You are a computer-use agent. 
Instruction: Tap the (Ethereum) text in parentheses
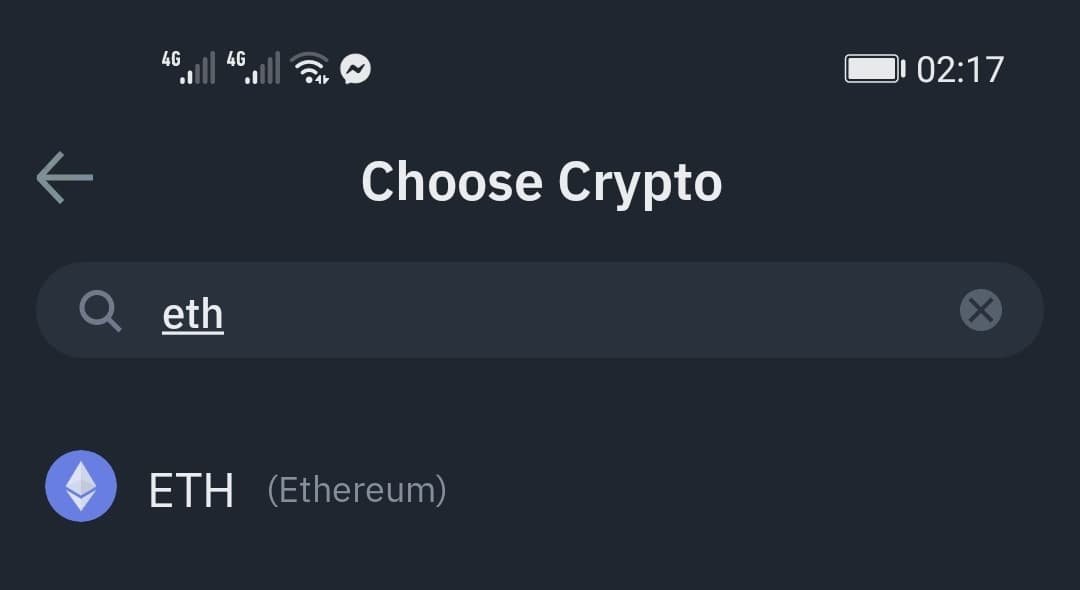(355, 489)
